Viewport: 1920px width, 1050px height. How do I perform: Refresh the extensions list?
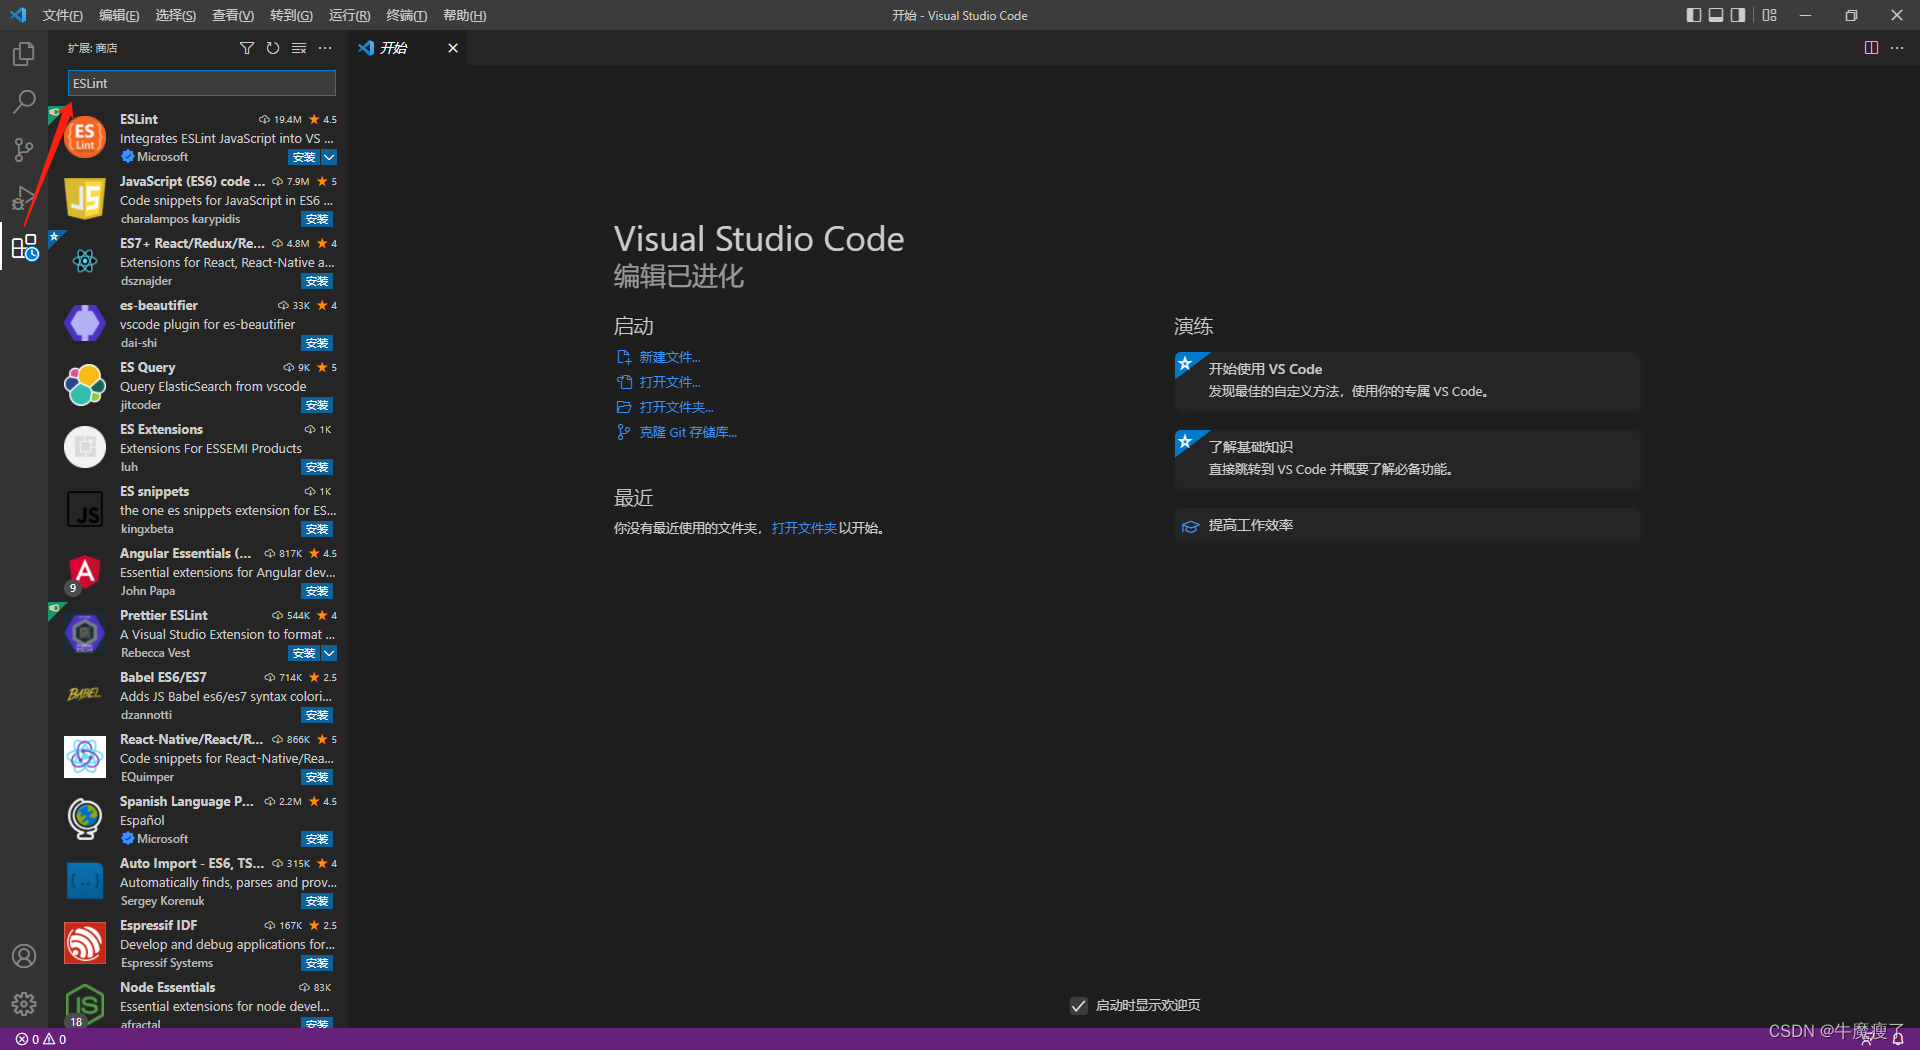[273, 48]
